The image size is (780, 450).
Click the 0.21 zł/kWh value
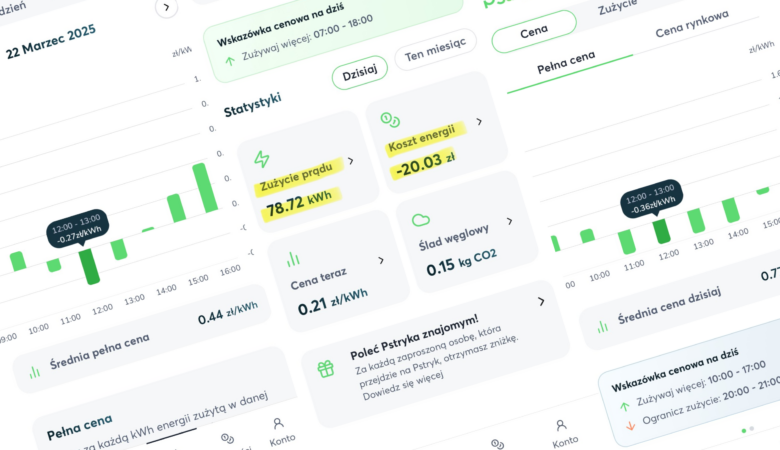333,301
